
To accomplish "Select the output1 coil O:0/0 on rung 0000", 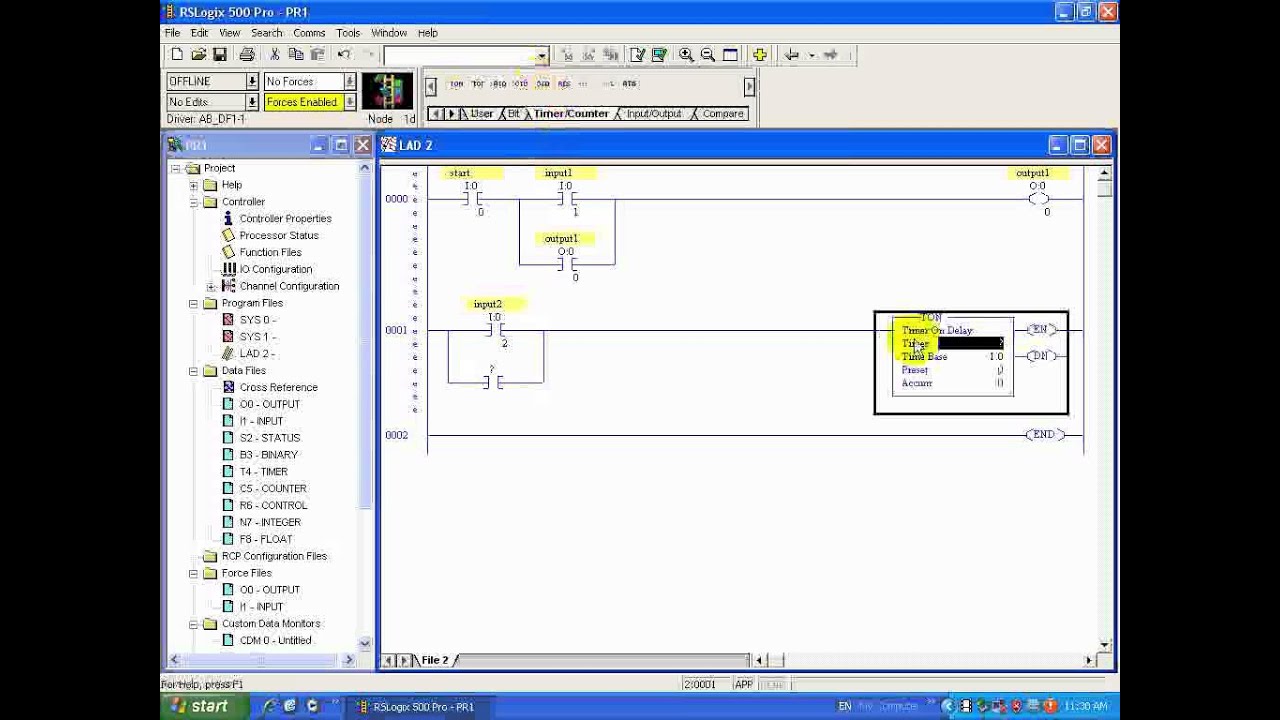I will pos(1038,199).
